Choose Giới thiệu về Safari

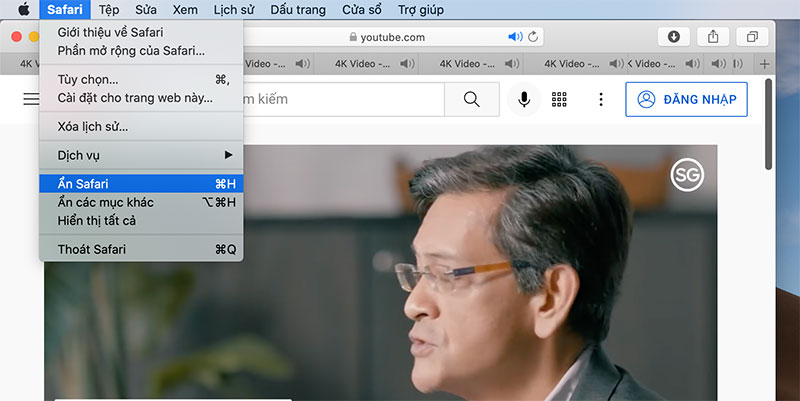point(141,32)
